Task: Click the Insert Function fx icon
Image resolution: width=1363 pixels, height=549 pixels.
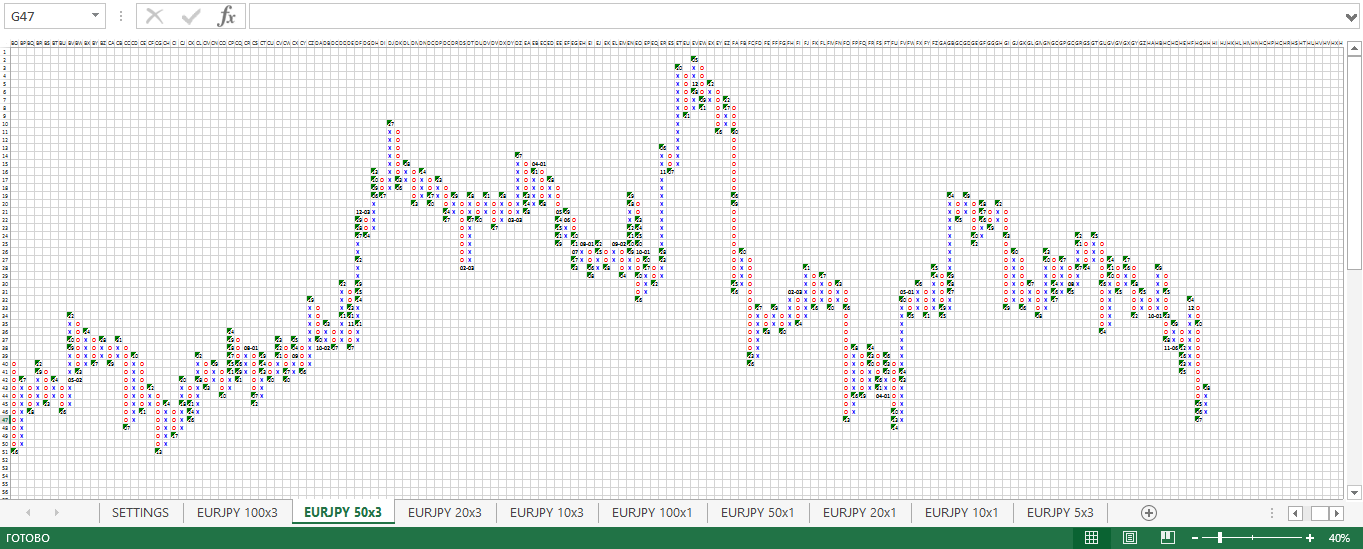Action: [227, 16]
